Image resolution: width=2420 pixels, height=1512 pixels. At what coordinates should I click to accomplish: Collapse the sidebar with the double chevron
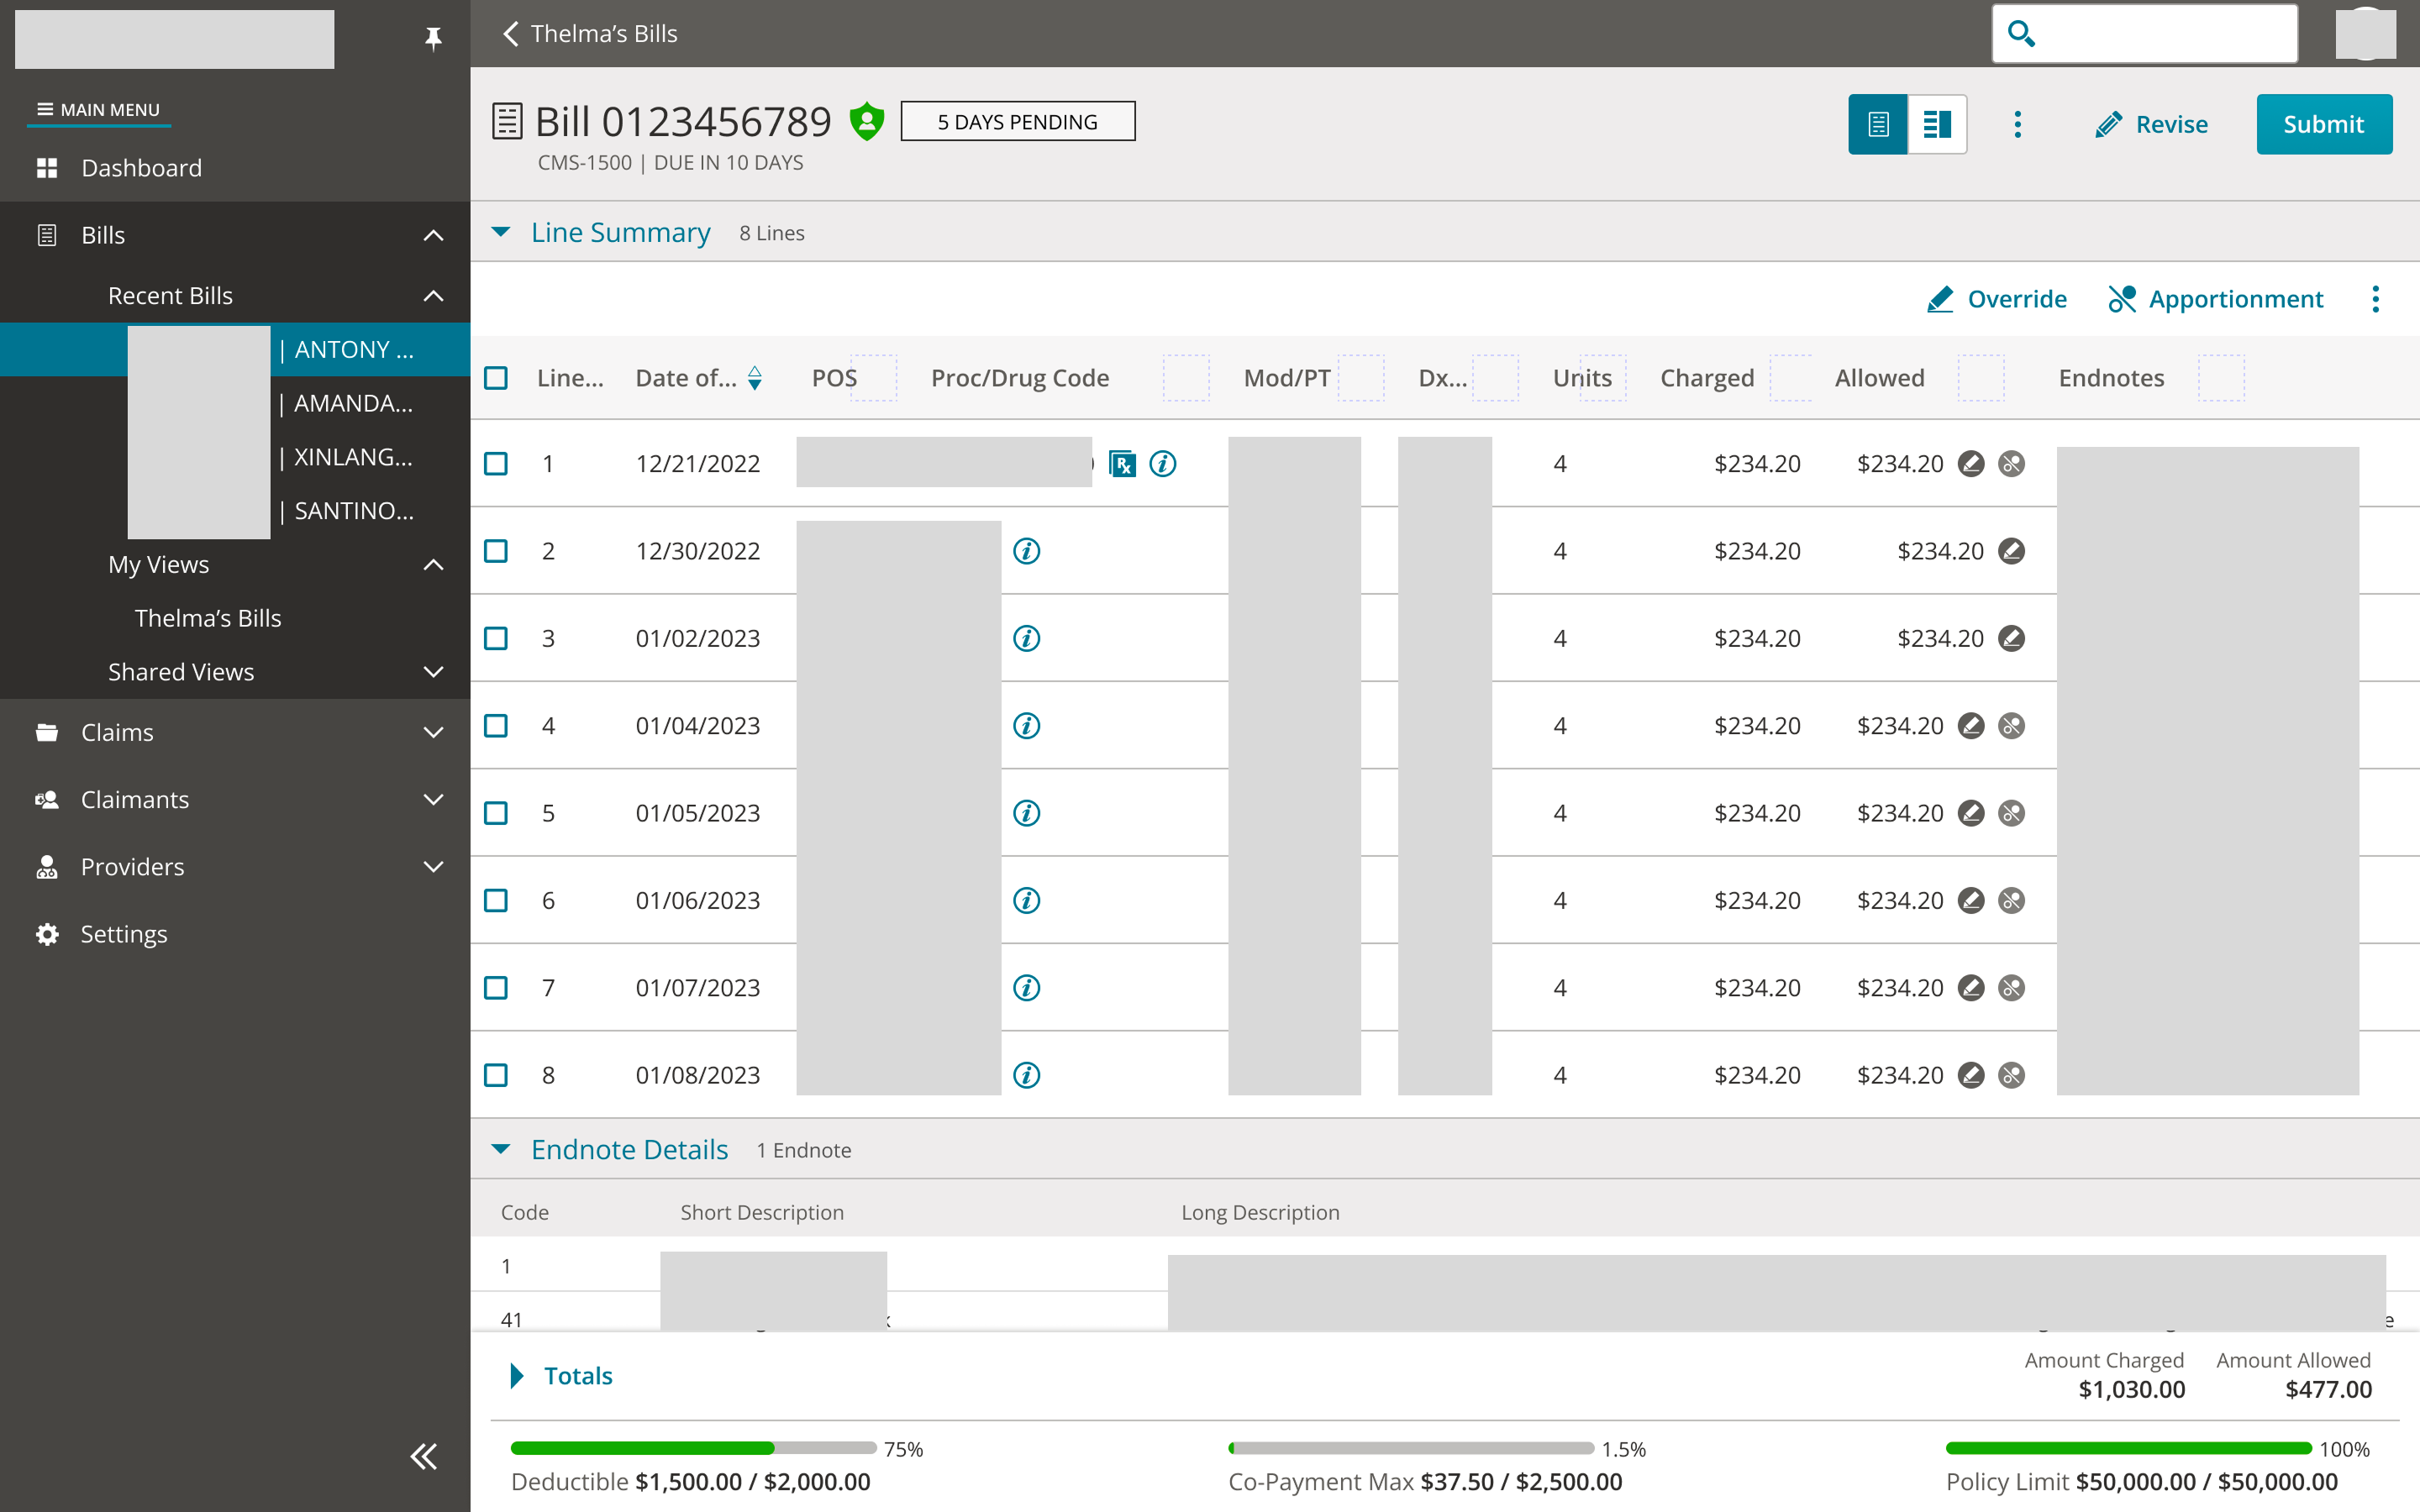click(424, 1456)
